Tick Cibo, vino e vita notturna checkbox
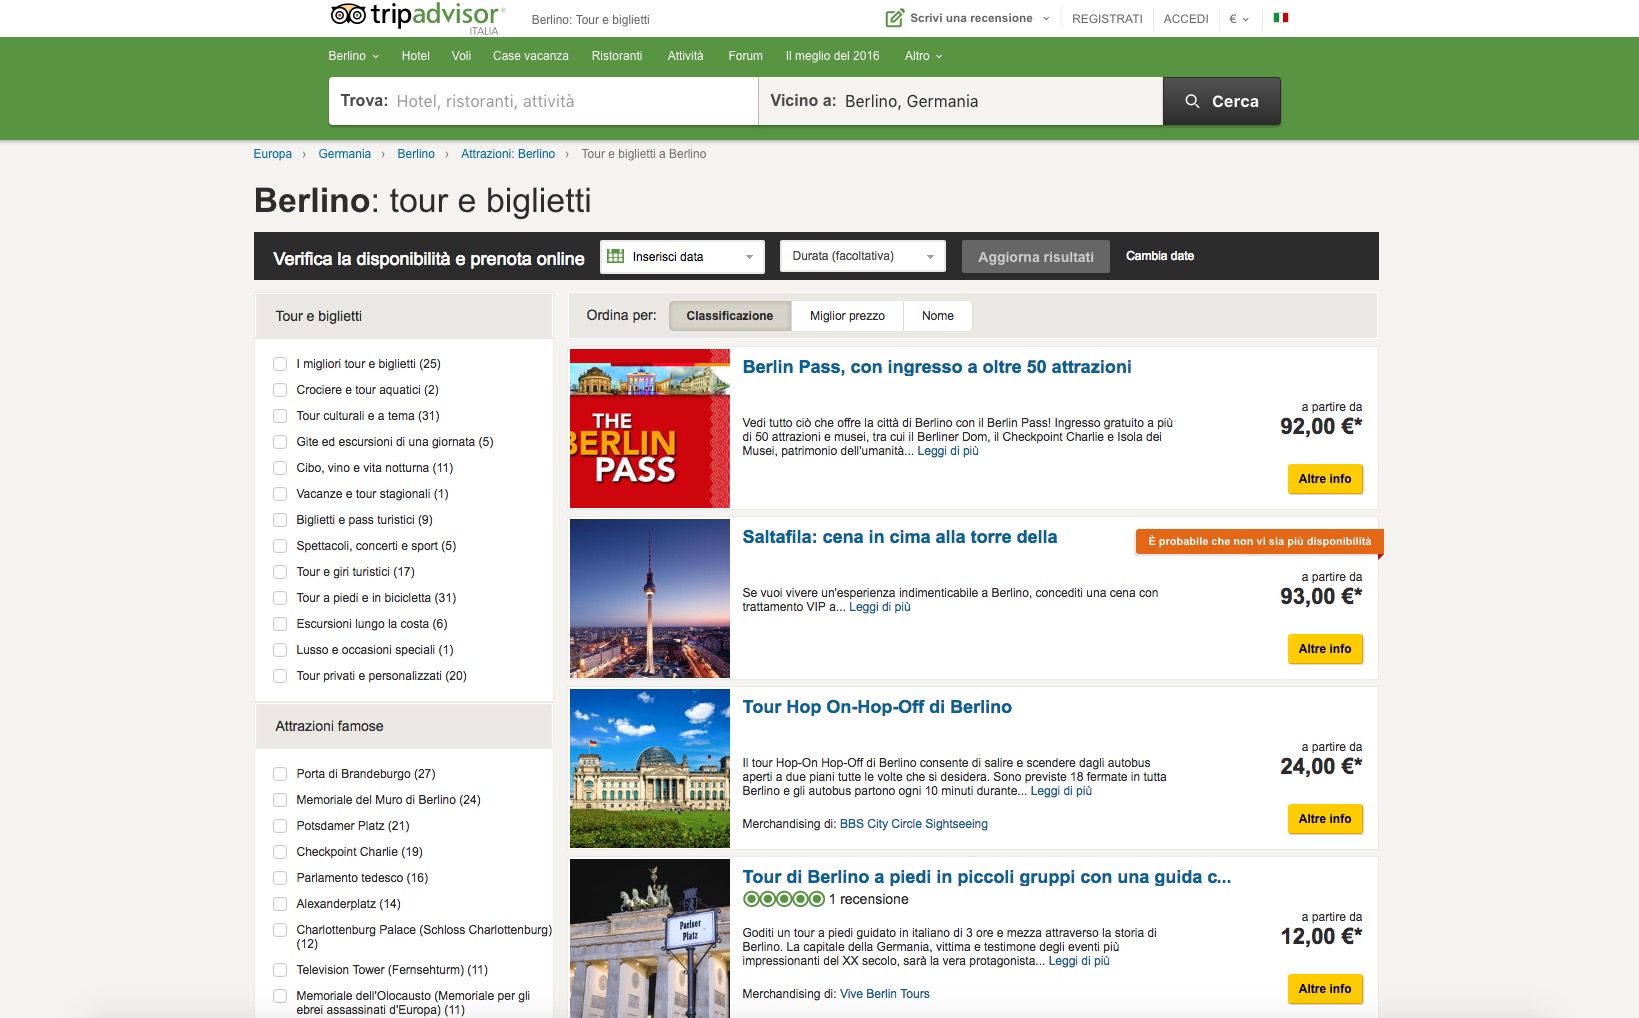The height and width of the screenshot is (1018, 1639). 280,468
